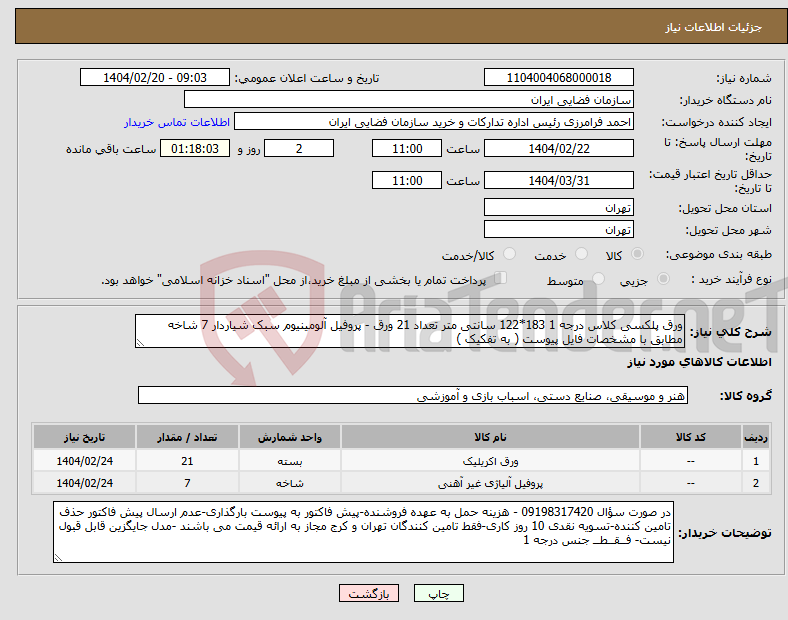Click the need date in ورق اکریلیک row
Viewport: 788px width, 620px height.
(84, 461)
